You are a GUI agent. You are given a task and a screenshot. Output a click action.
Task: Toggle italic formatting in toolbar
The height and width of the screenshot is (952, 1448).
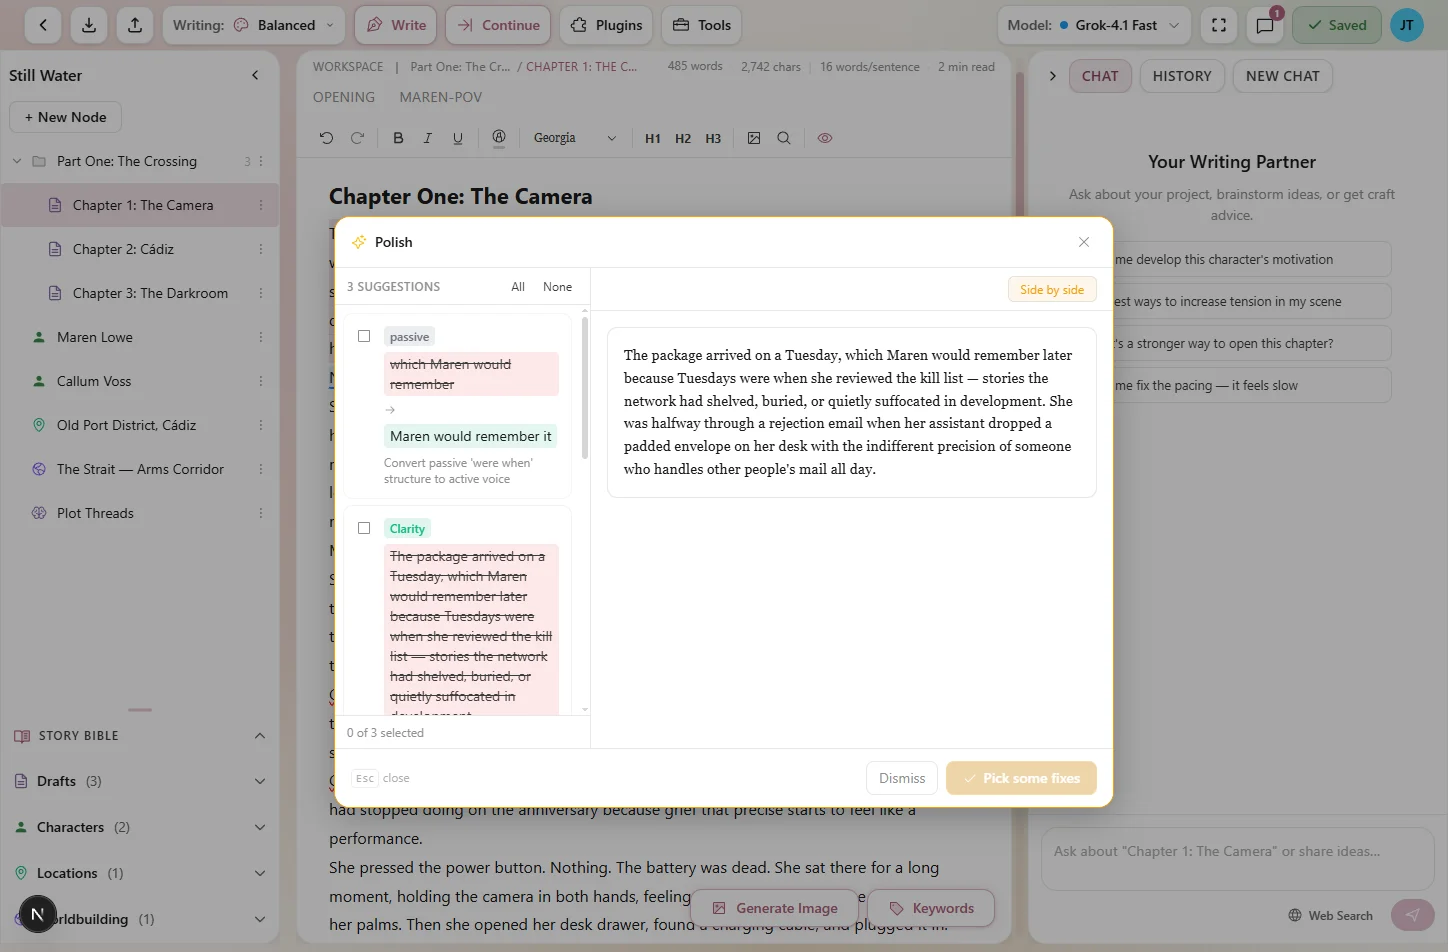tap(428, 138)
